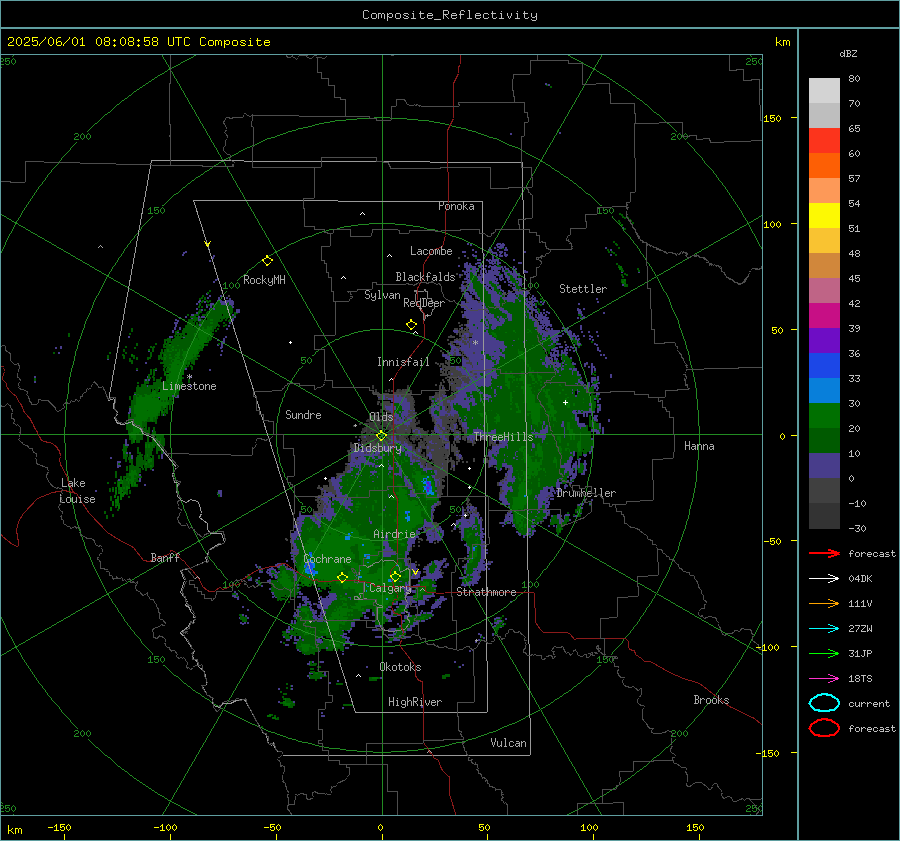900x841 pixels.
Task: Click the orange 111V arrow icon
Action: point(824,603)
